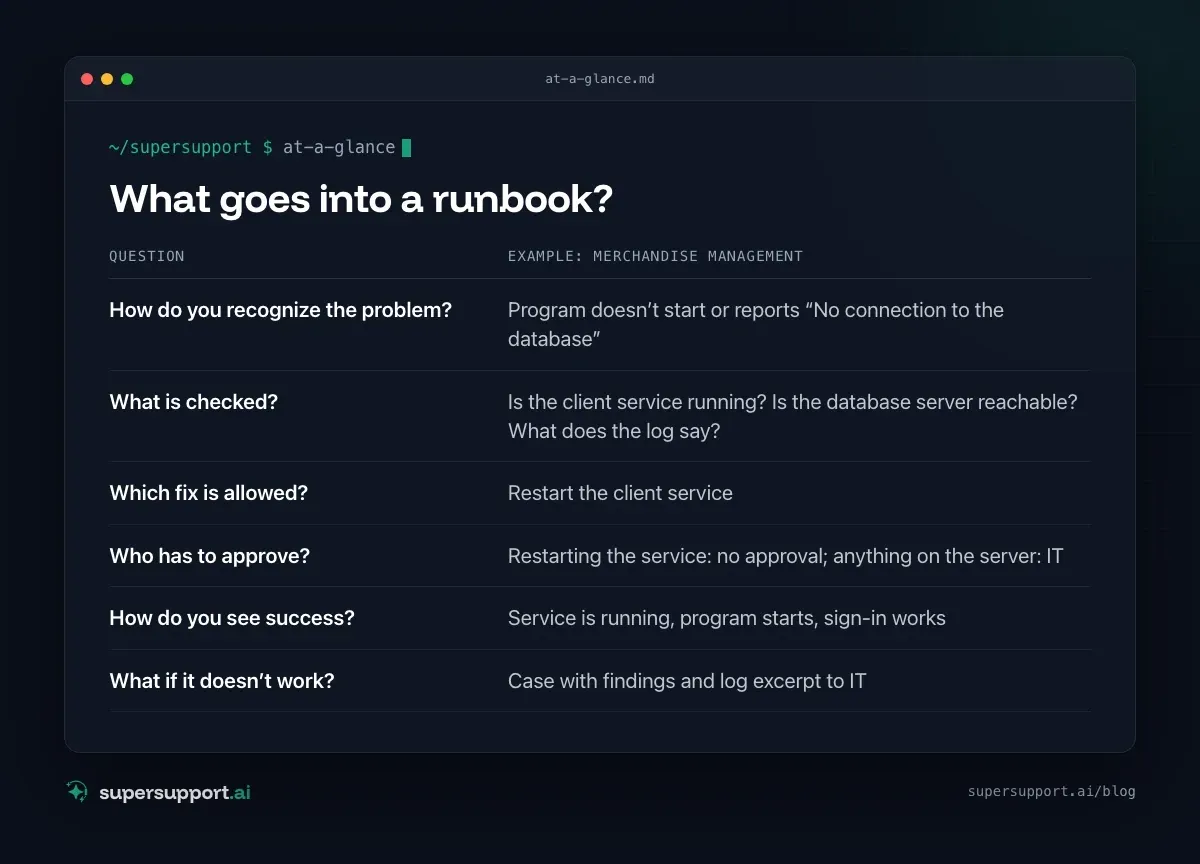Click 'Restart the client service' answer
This screenshot has width=1200, height=864.
pyautogui.click(x=620, y=493)
